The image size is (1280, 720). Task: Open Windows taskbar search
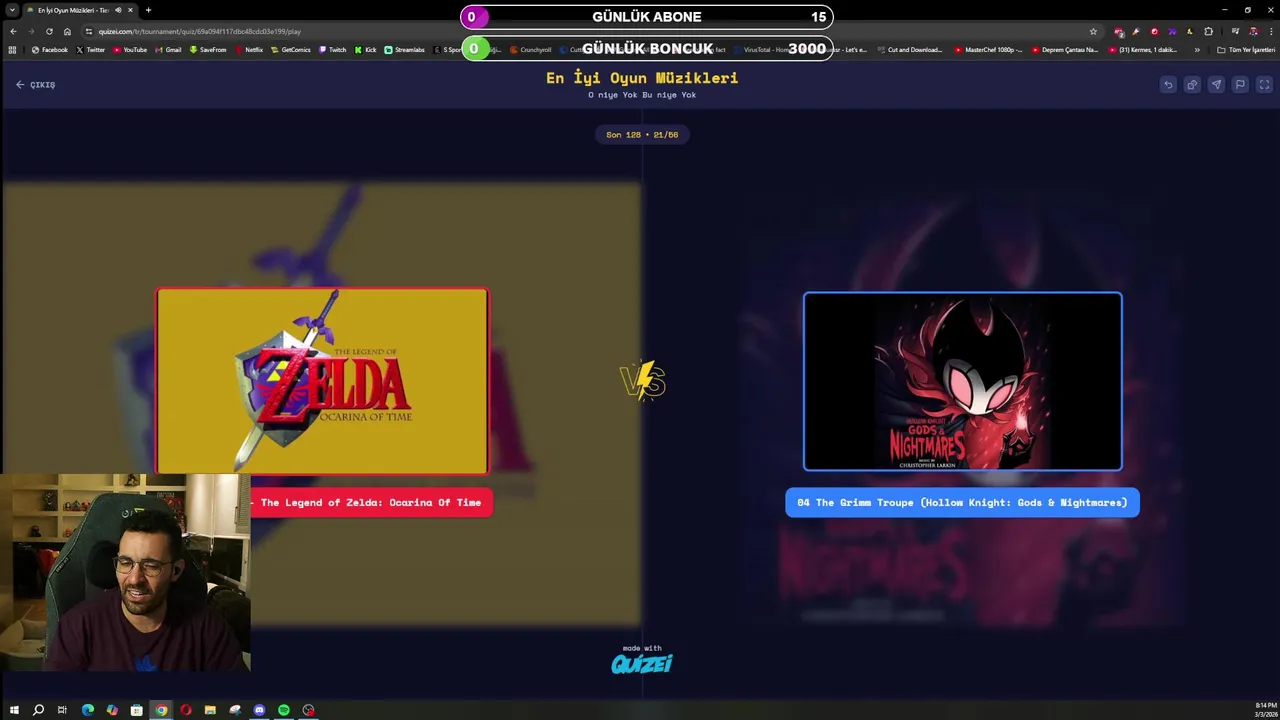[38, 710]
